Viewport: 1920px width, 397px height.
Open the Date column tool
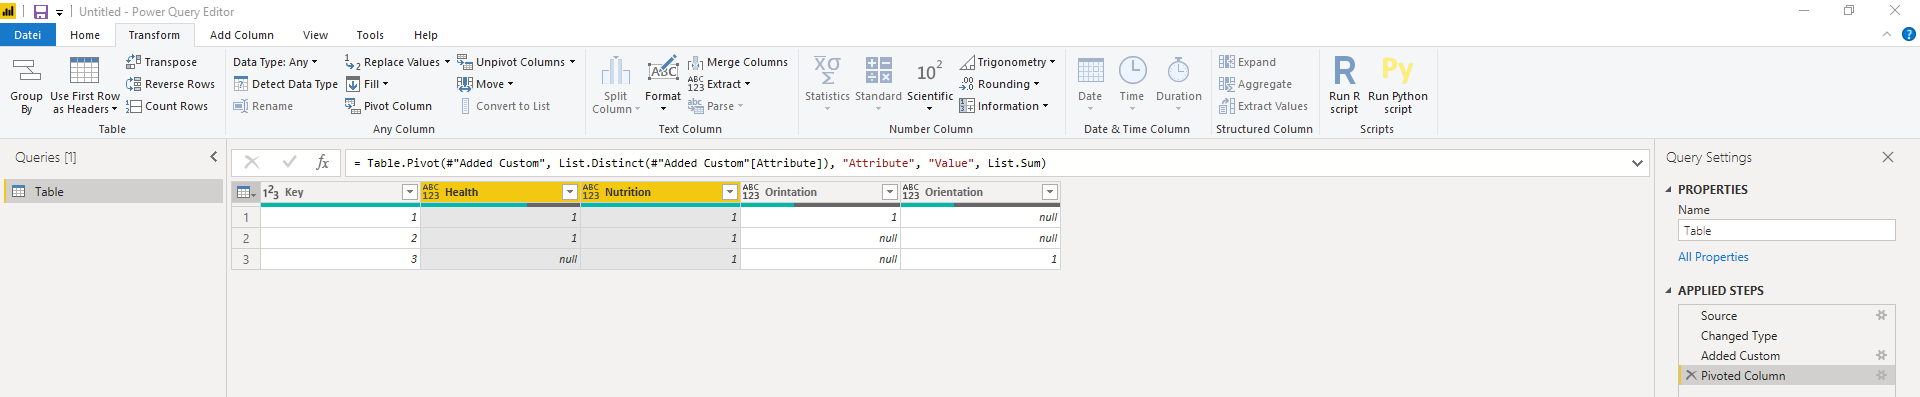point(1090,84)
